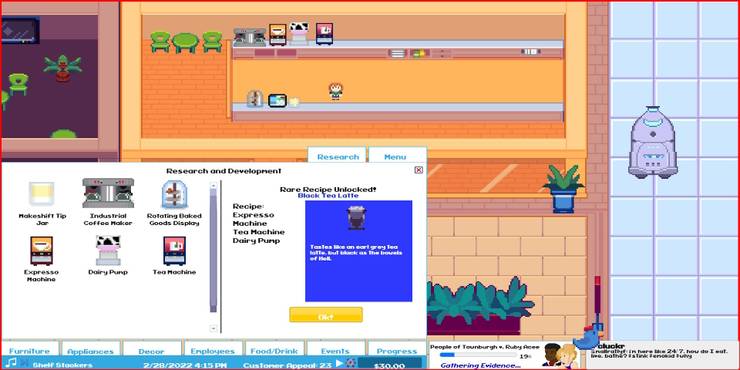Select the Expresso Machine research icon
Screen dimensions: 740x370
pos(41,251)
